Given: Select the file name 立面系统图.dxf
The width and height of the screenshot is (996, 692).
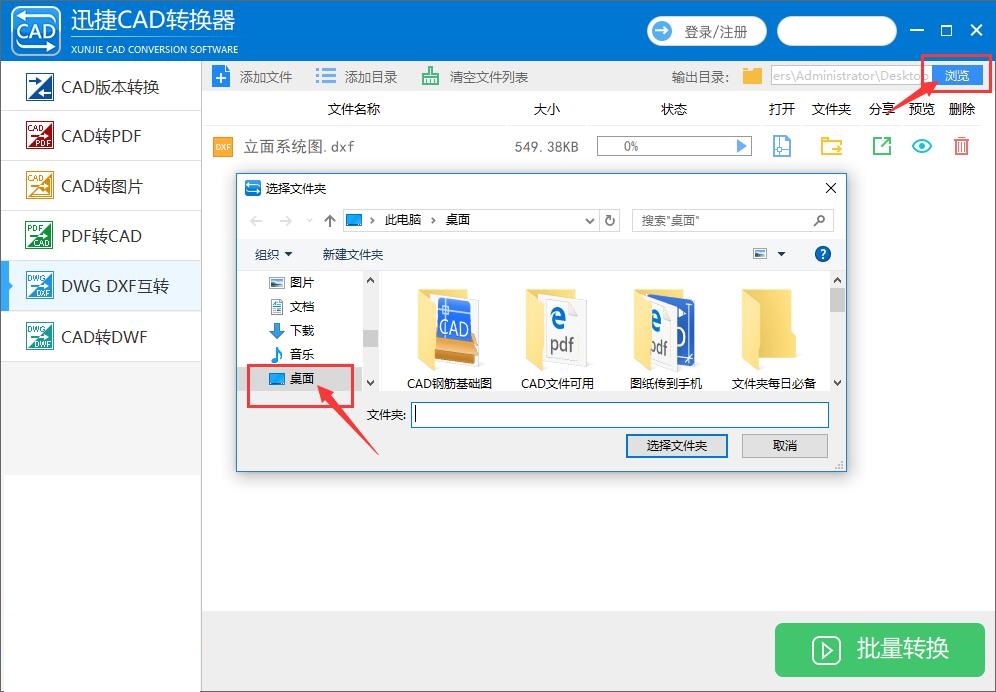Looking at the screenshot, I should click(299, 147).
